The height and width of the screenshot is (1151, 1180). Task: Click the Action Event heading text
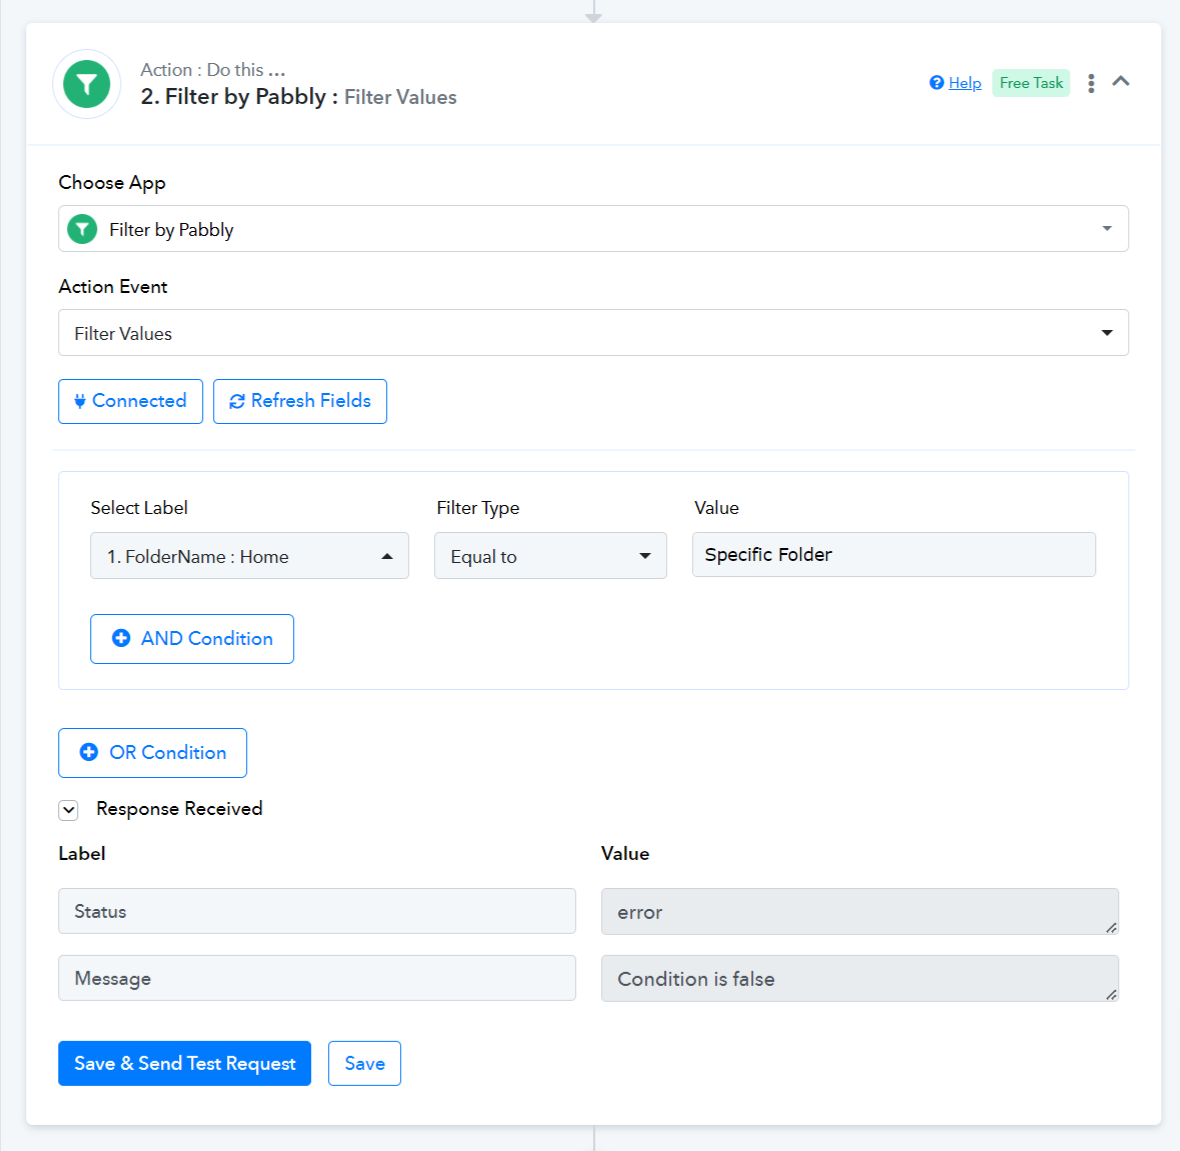click(113, 287)
